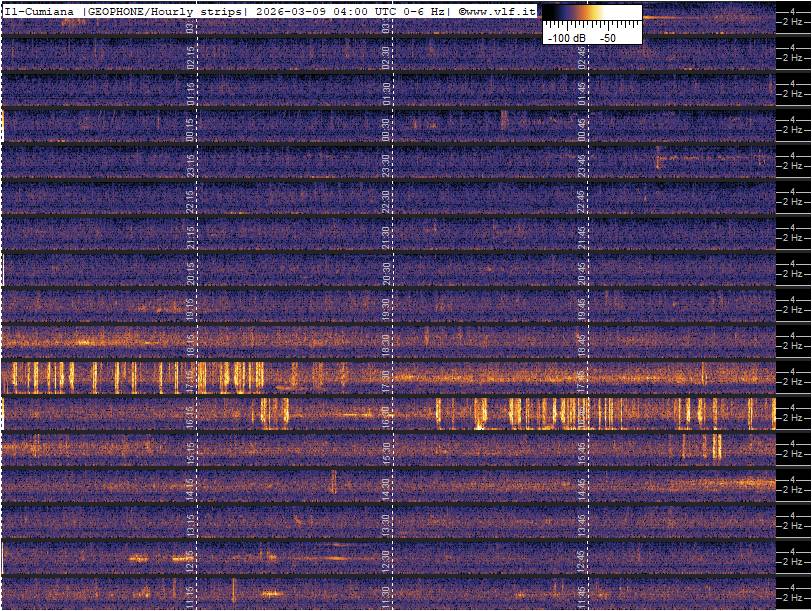This screenshot has width=812, height=611.
Task: Click the 19:30 time marker
Action: 386,308
